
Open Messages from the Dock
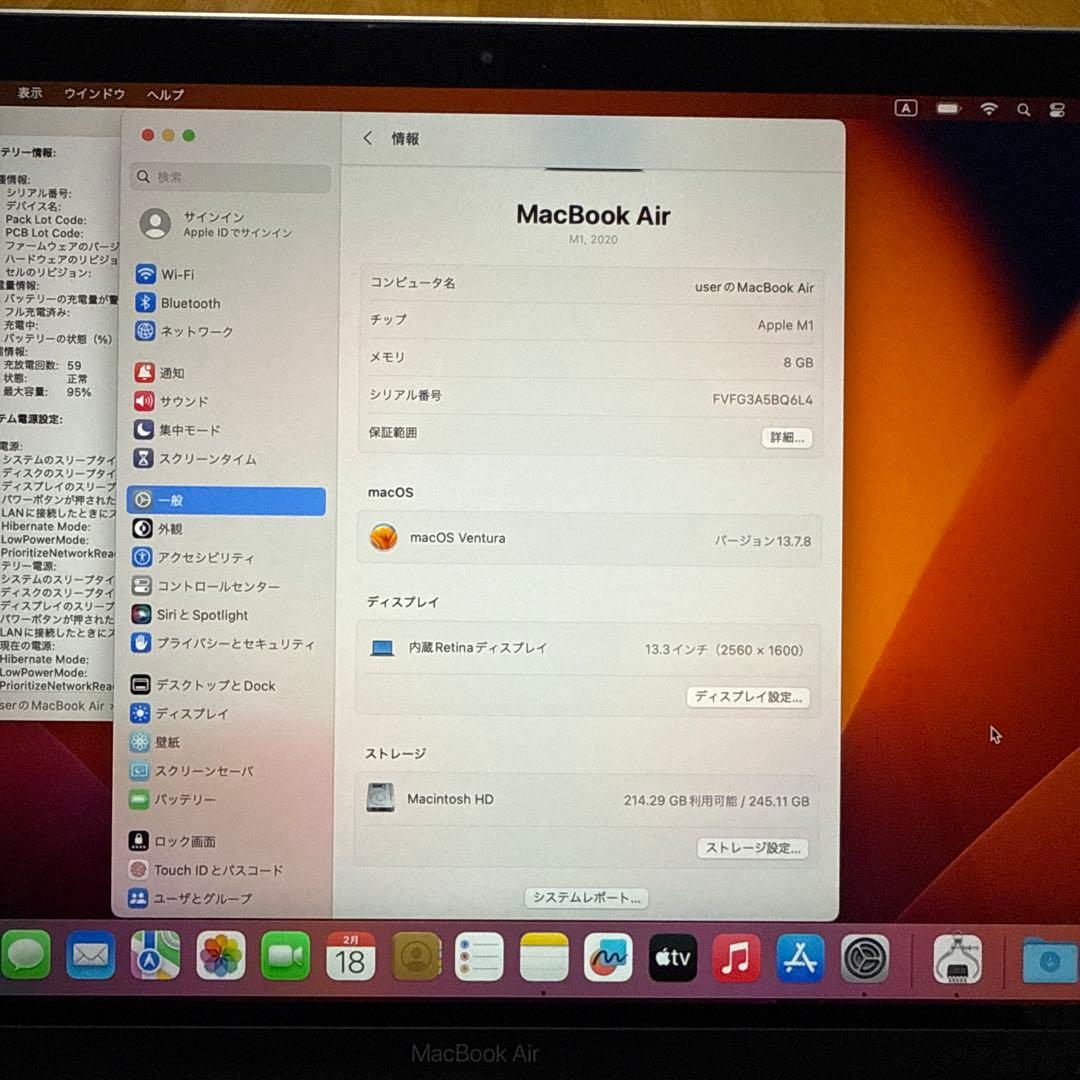(x=25, y=955)
